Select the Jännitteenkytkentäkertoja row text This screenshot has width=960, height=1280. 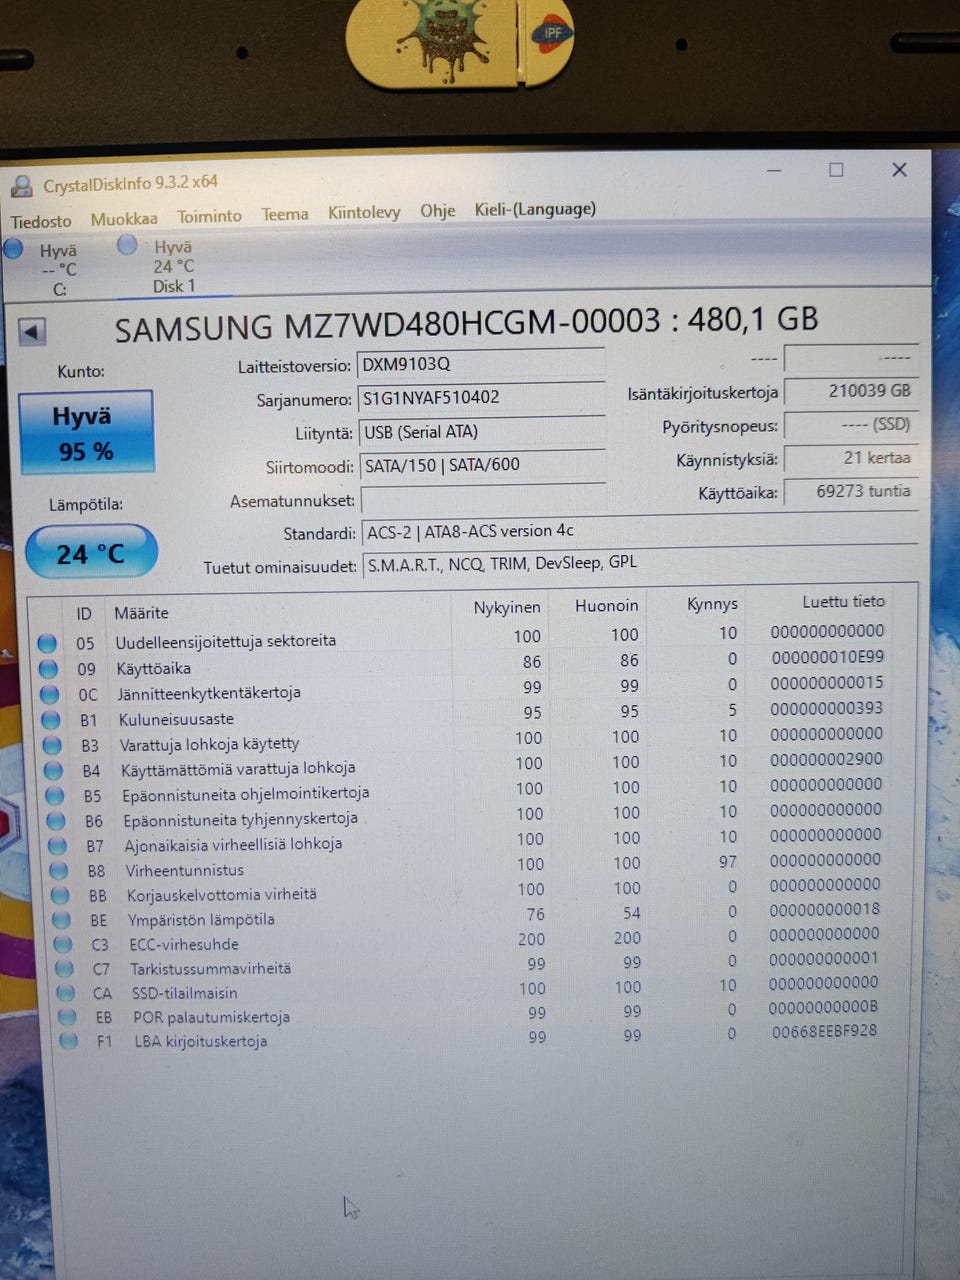(209, 692)
